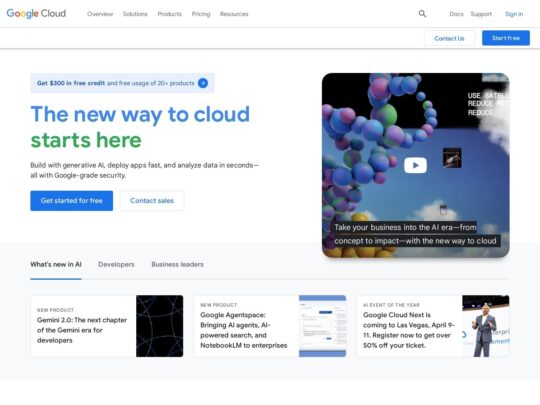Image resolution: width=540 pixels, height=405 pixels.
Task: Open the Support link
Action: click(x=481, y=14)
